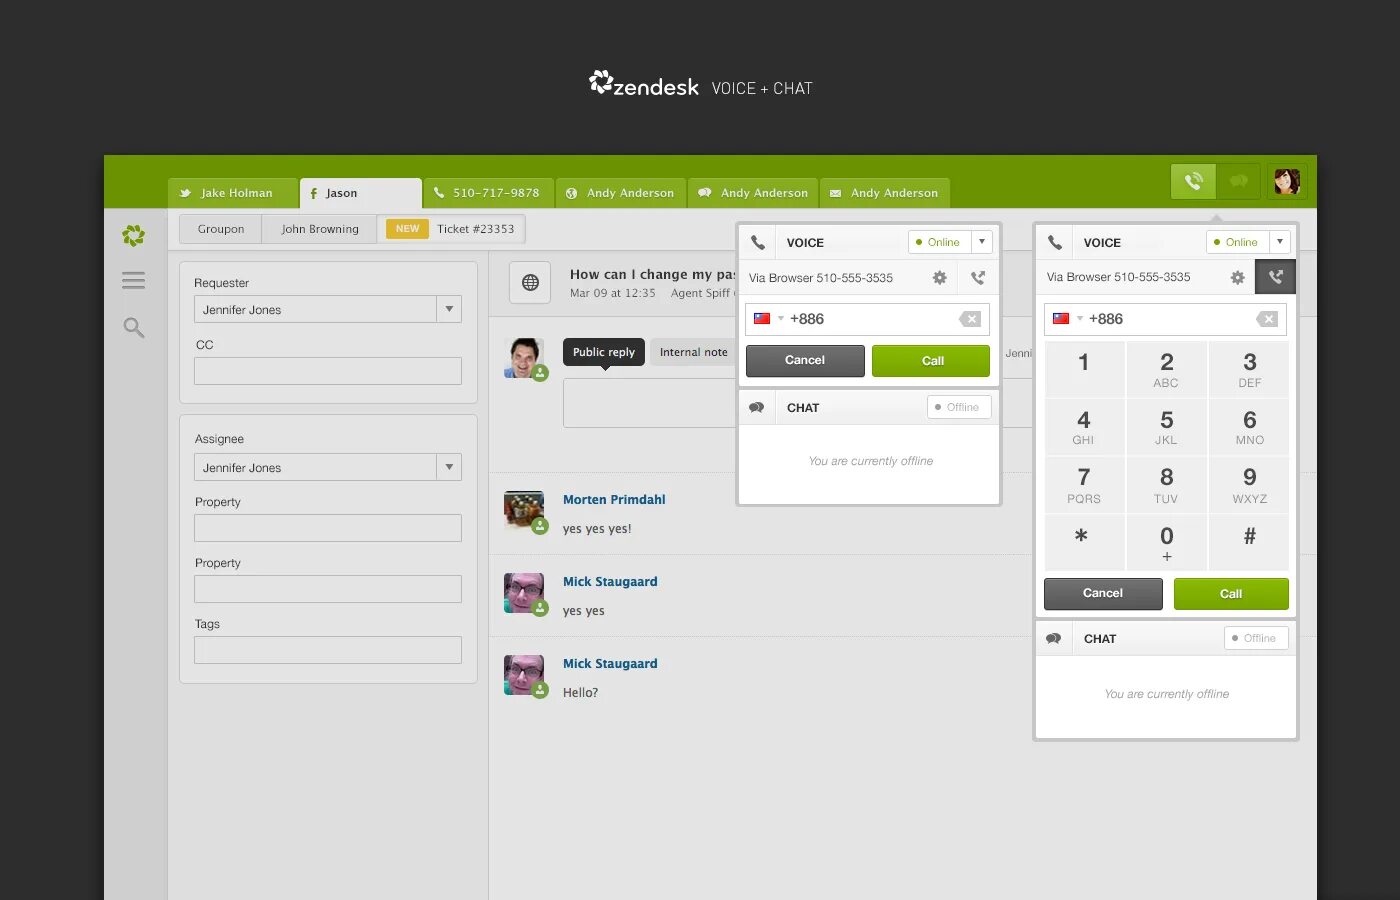
Task: Click the handset icon in left VOICE header
Action: (x=758, y=242)
